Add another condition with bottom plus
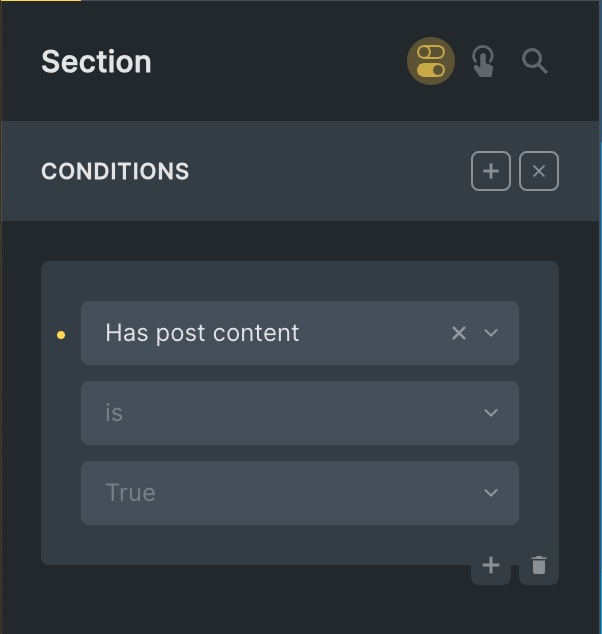 491,566
